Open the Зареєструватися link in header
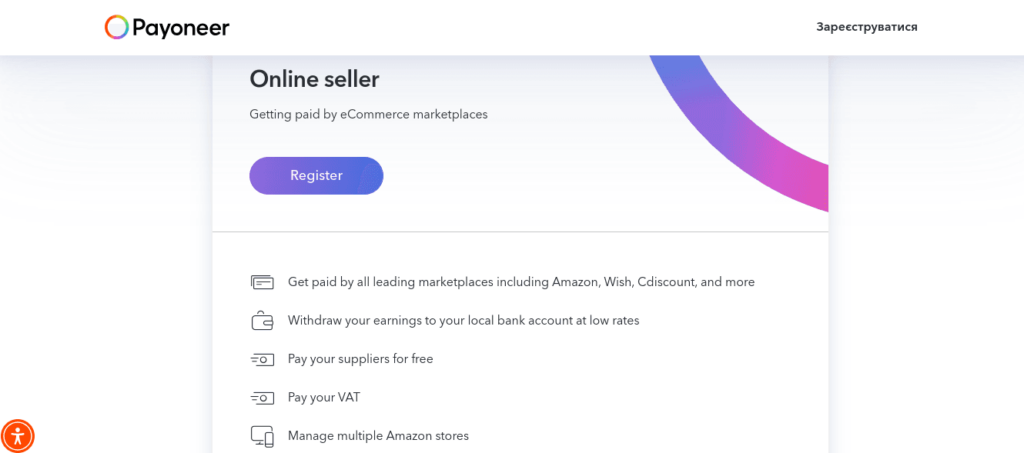 [x=867, y=27]
